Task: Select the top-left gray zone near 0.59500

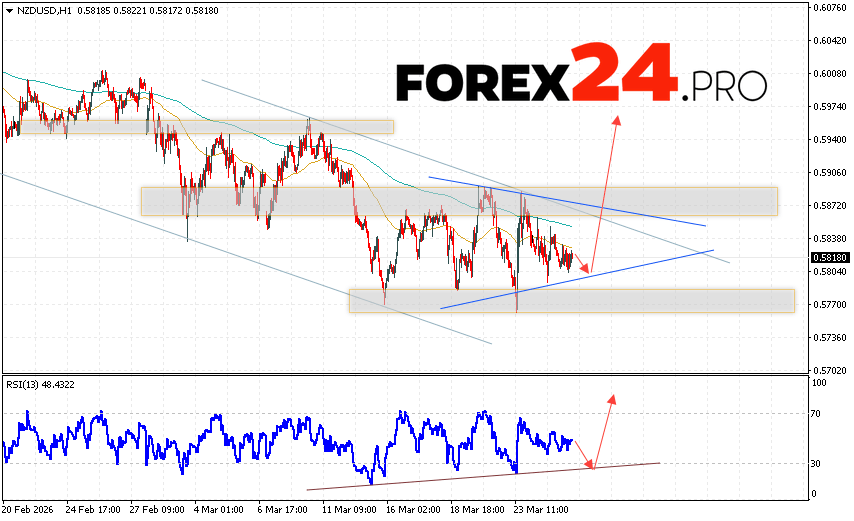Action: (x=200, y=127)
